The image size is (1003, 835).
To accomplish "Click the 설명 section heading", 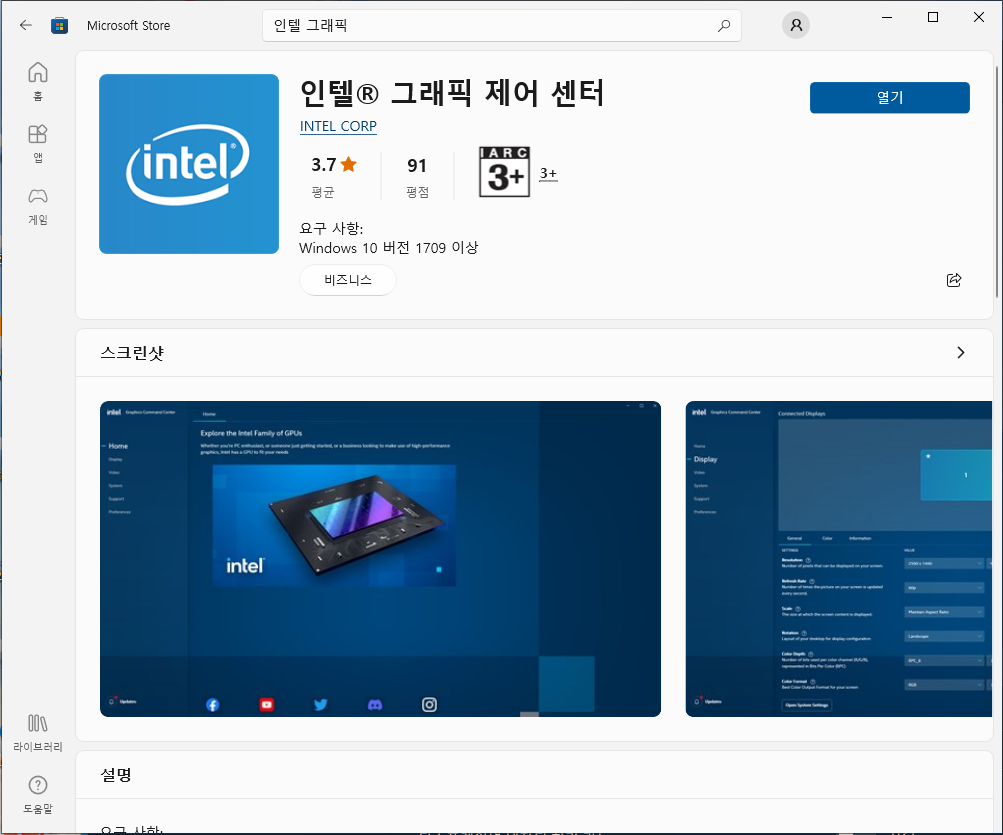I will 116,774.
